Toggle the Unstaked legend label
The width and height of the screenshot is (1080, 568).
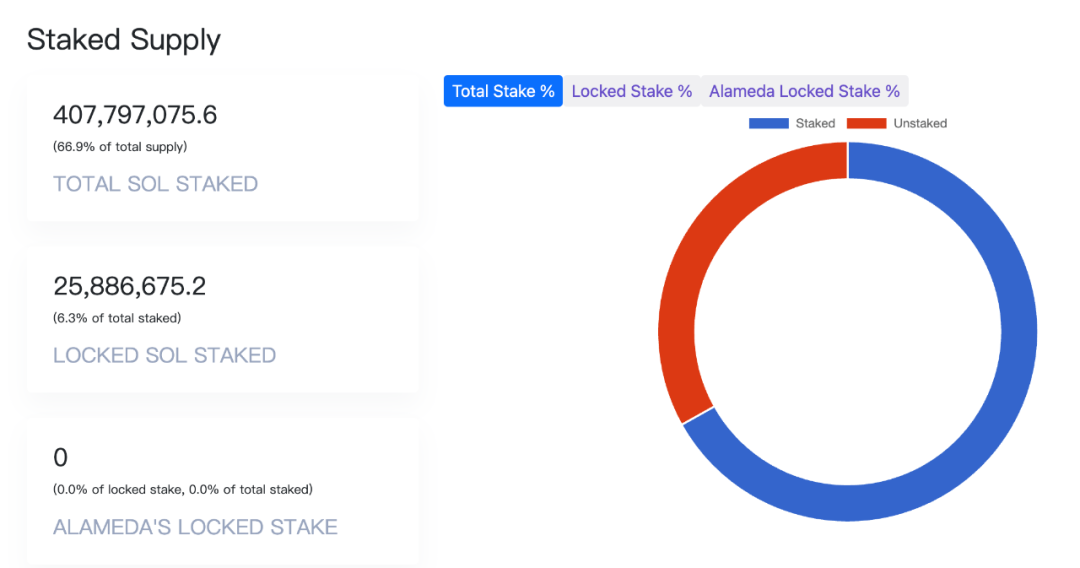coord(920,123)
